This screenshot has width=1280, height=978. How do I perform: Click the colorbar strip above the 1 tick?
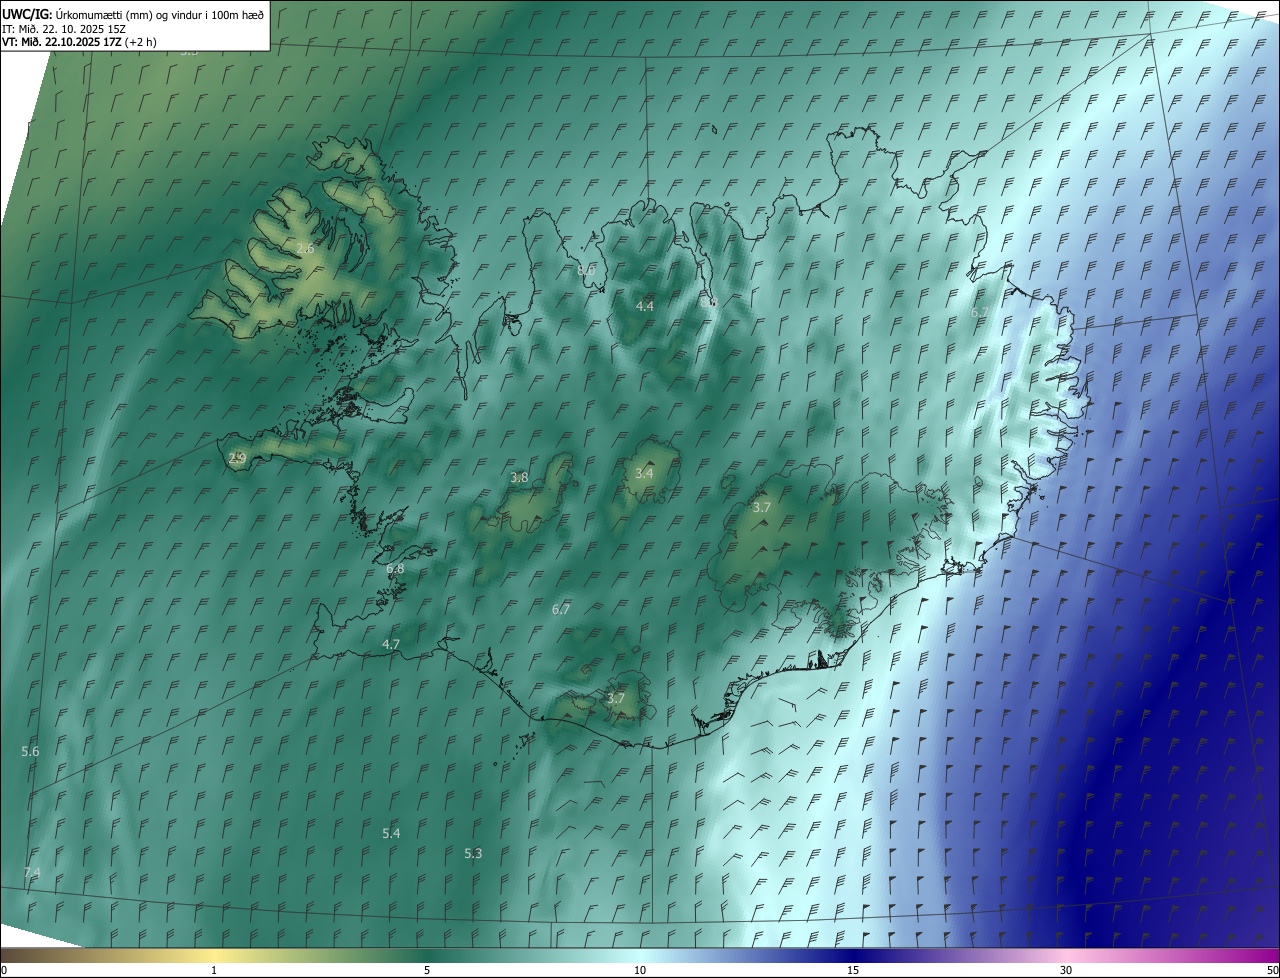click(214, 955)
